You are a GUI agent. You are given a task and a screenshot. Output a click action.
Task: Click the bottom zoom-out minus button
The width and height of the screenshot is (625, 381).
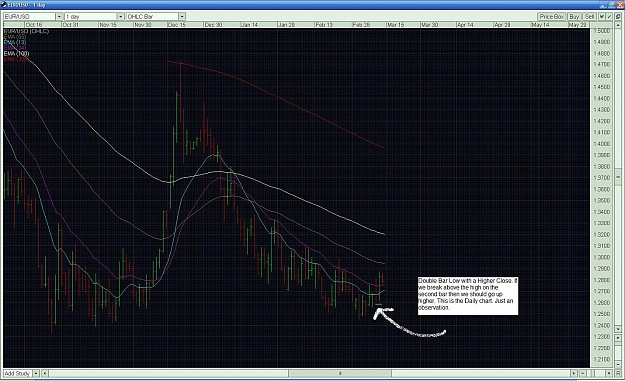[x=583, y=373]
